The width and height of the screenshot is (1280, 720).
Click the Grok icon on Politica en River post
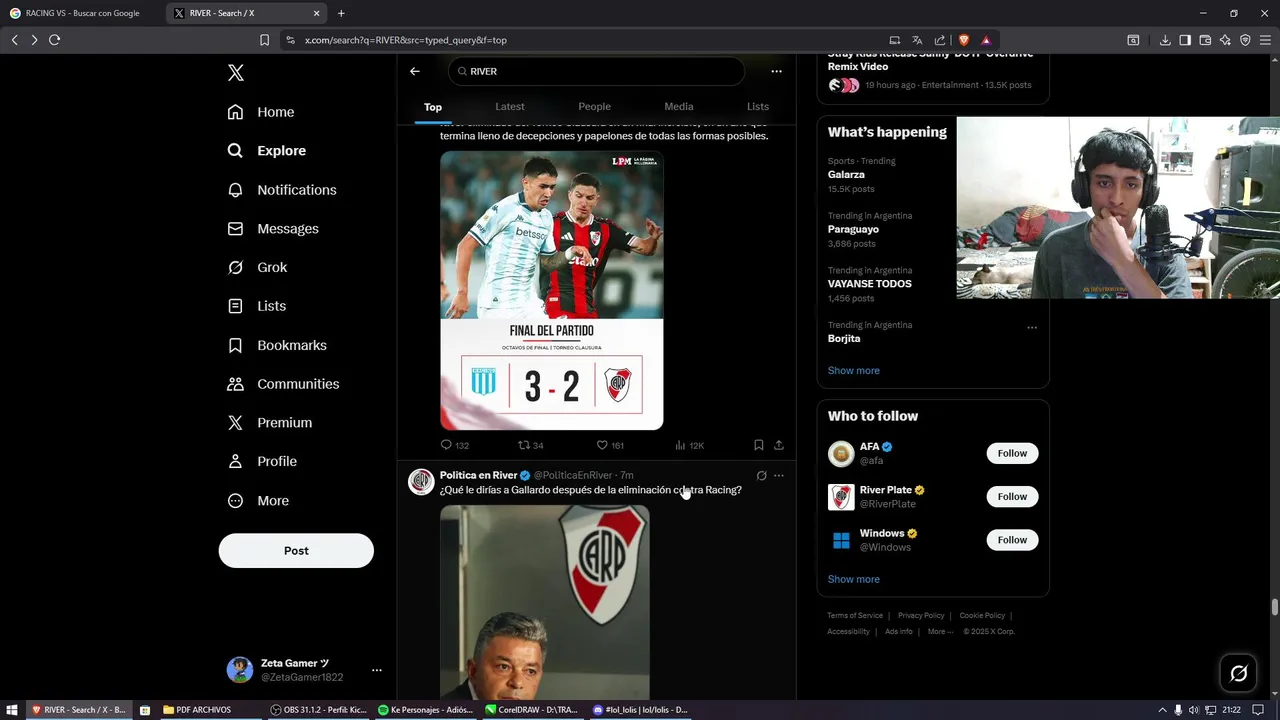point(761,476)
